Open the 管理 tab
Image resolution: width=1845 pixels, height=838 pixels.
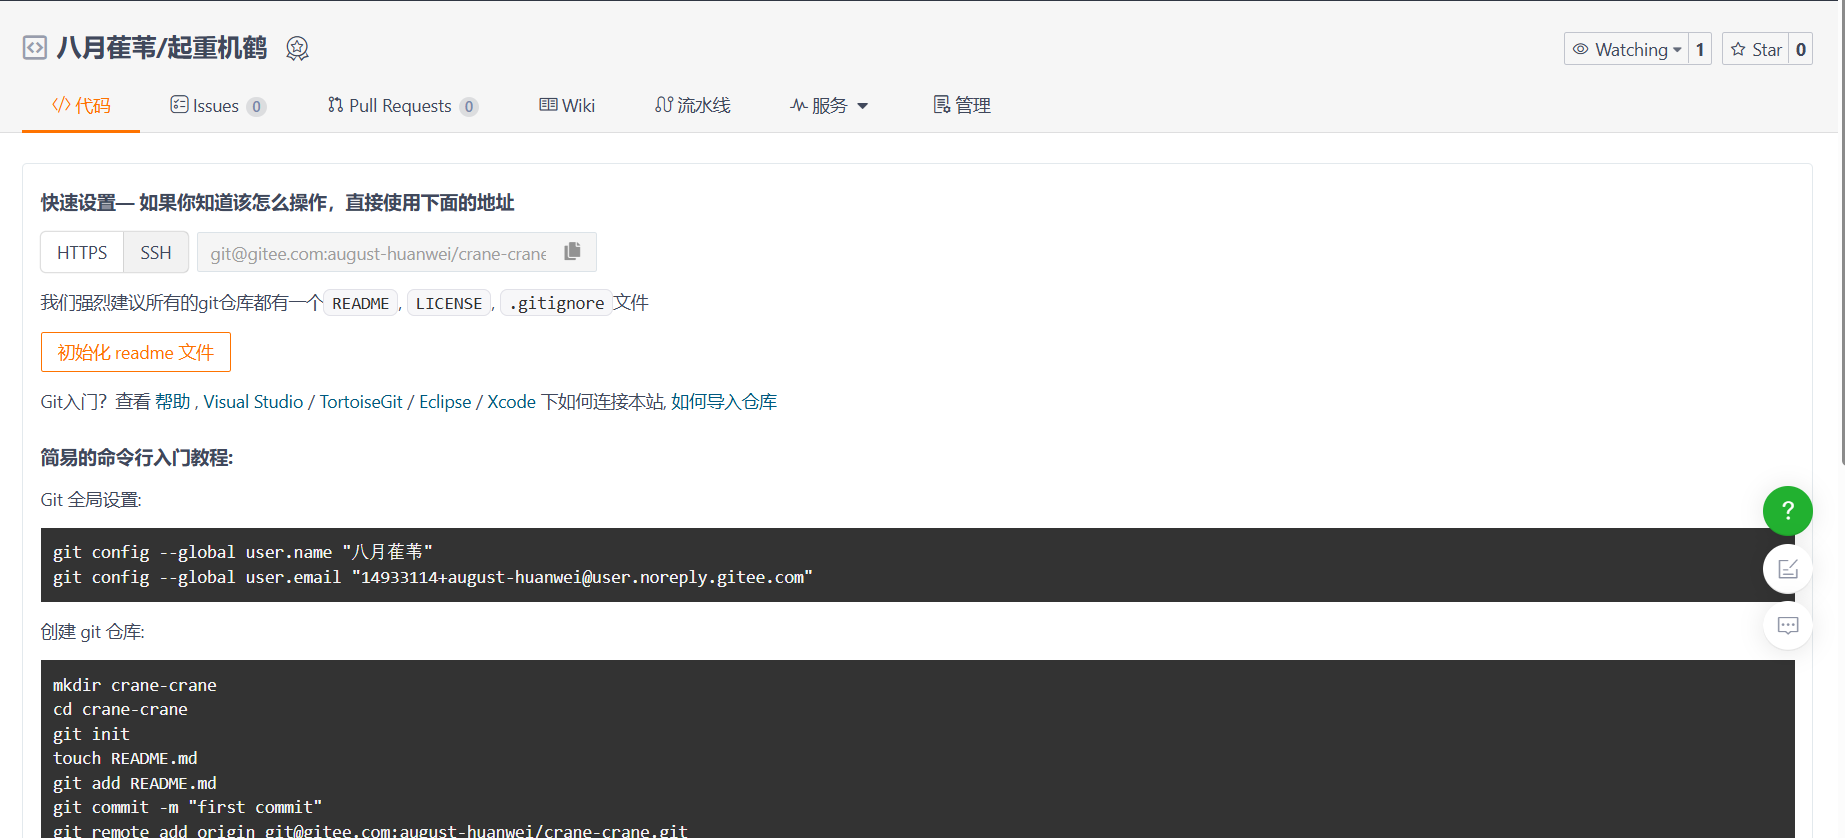(962, 105)
